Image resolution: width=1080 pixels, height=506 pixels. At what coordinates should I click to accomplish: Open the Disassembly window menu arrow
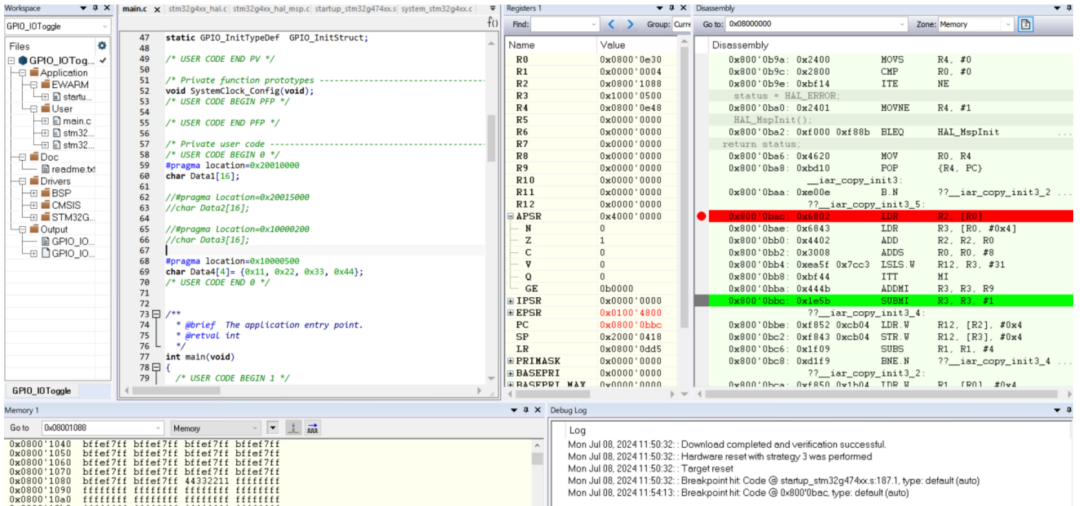1058,8
